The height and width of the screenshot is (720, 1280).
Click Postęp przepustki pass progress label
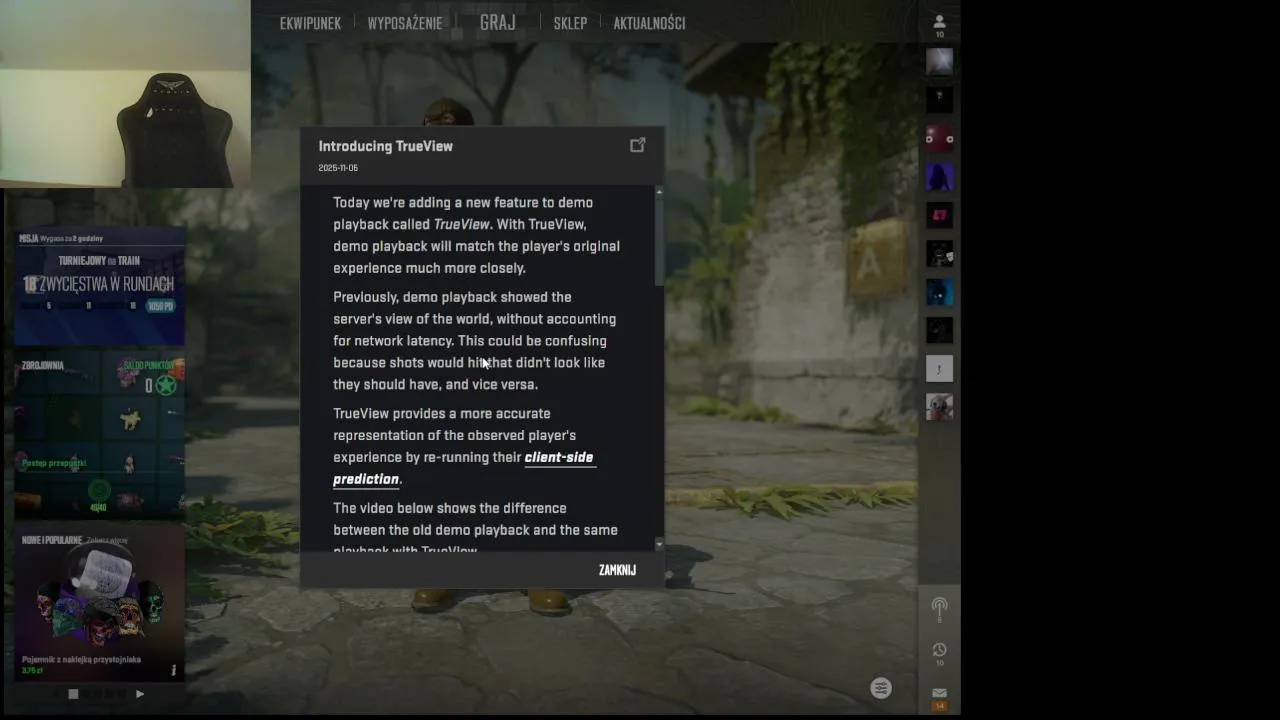(54, 463)
